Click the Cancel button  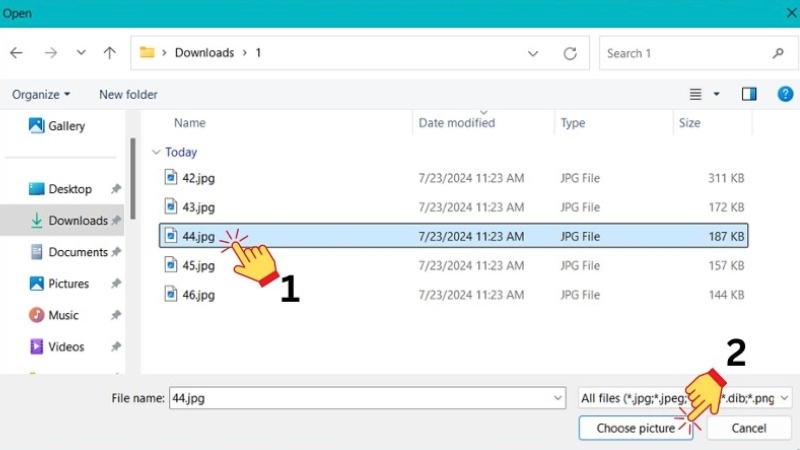748,428
